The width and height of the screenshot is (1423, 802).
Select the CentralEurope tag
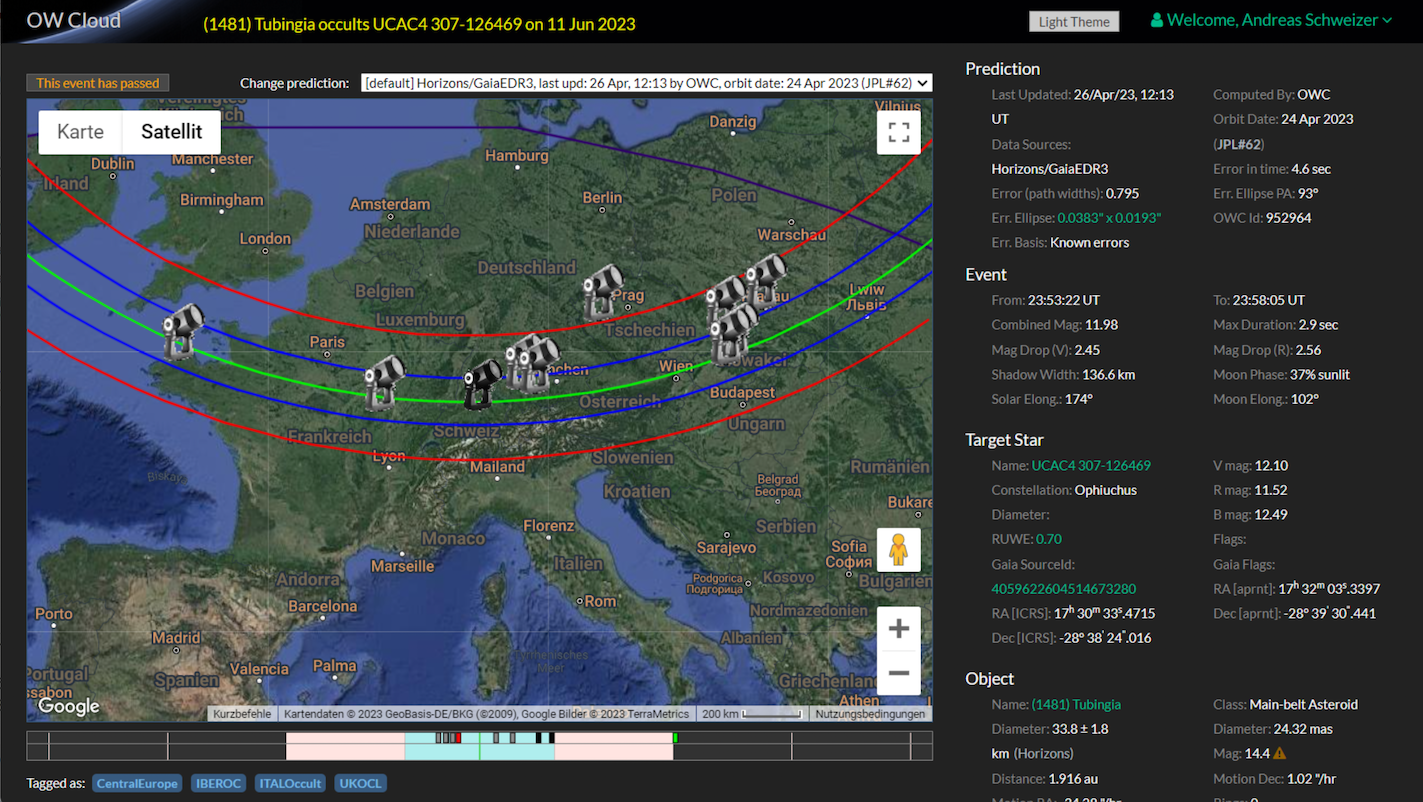(138, 783)
